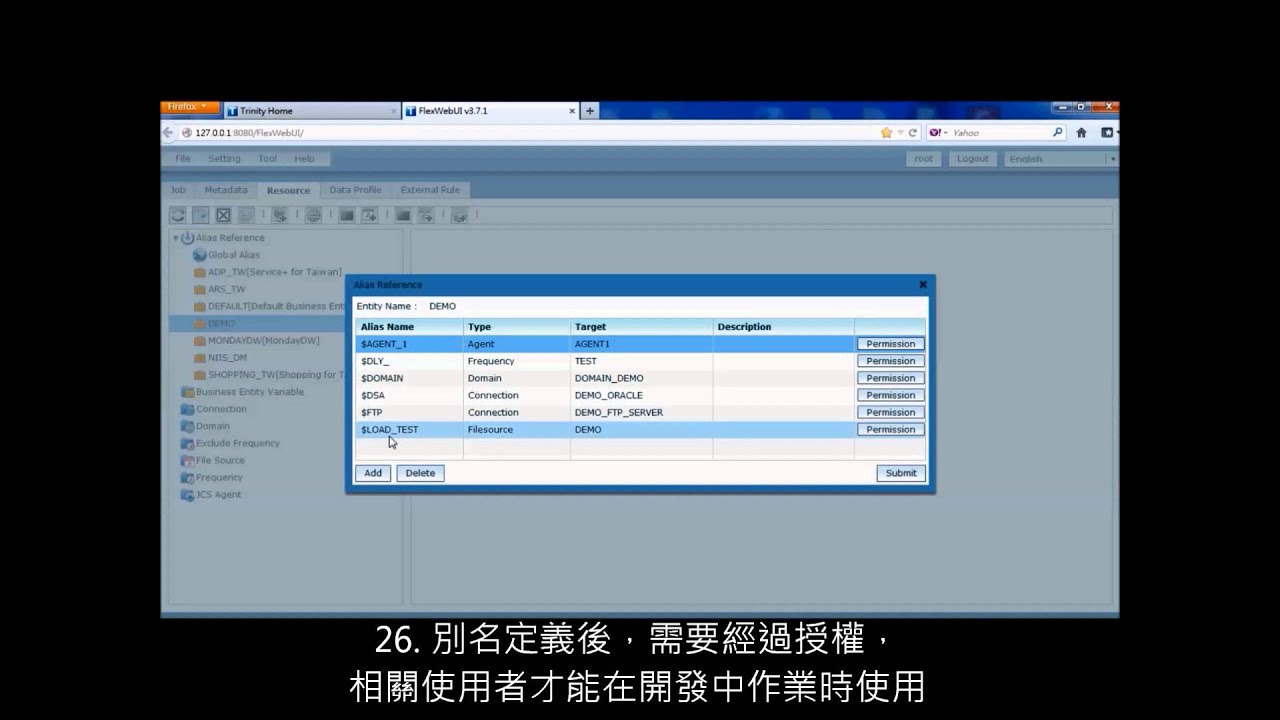Close the Alias Reference dialog
The image size is (1280, 720).
(923, 285)
